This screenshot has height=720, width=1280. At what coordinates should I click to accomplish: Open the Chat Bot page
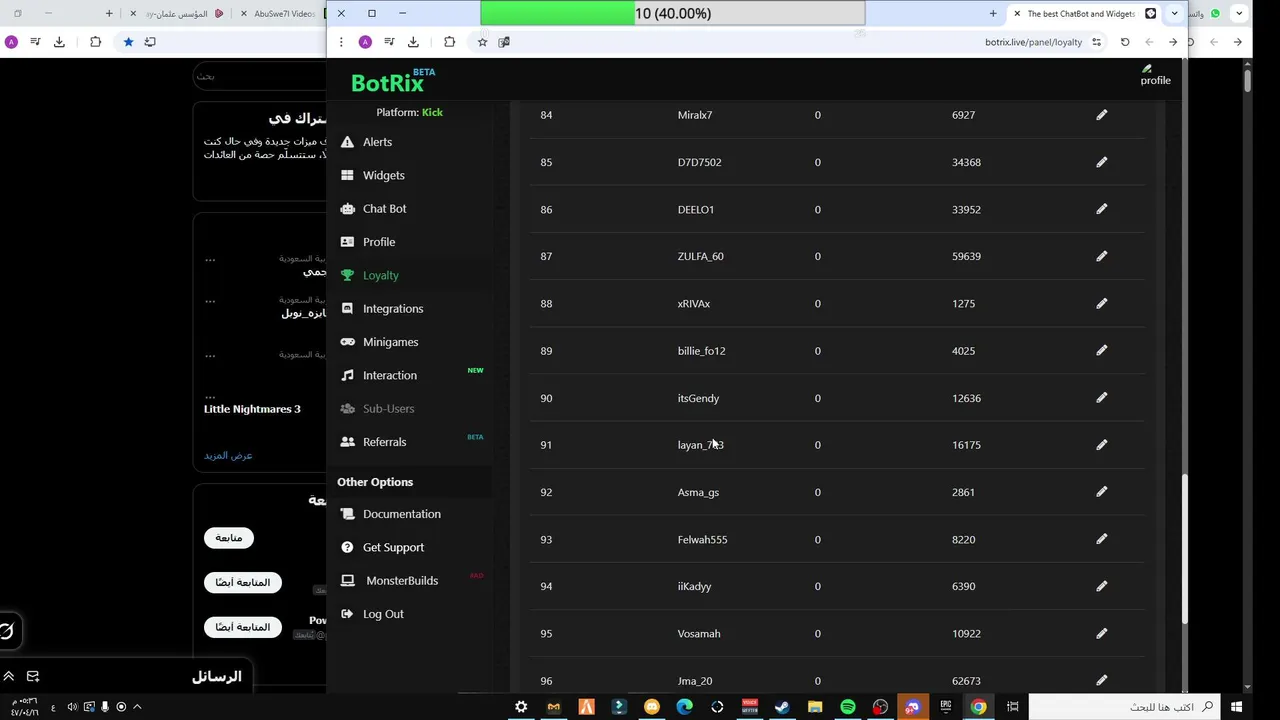click(384, 208)
